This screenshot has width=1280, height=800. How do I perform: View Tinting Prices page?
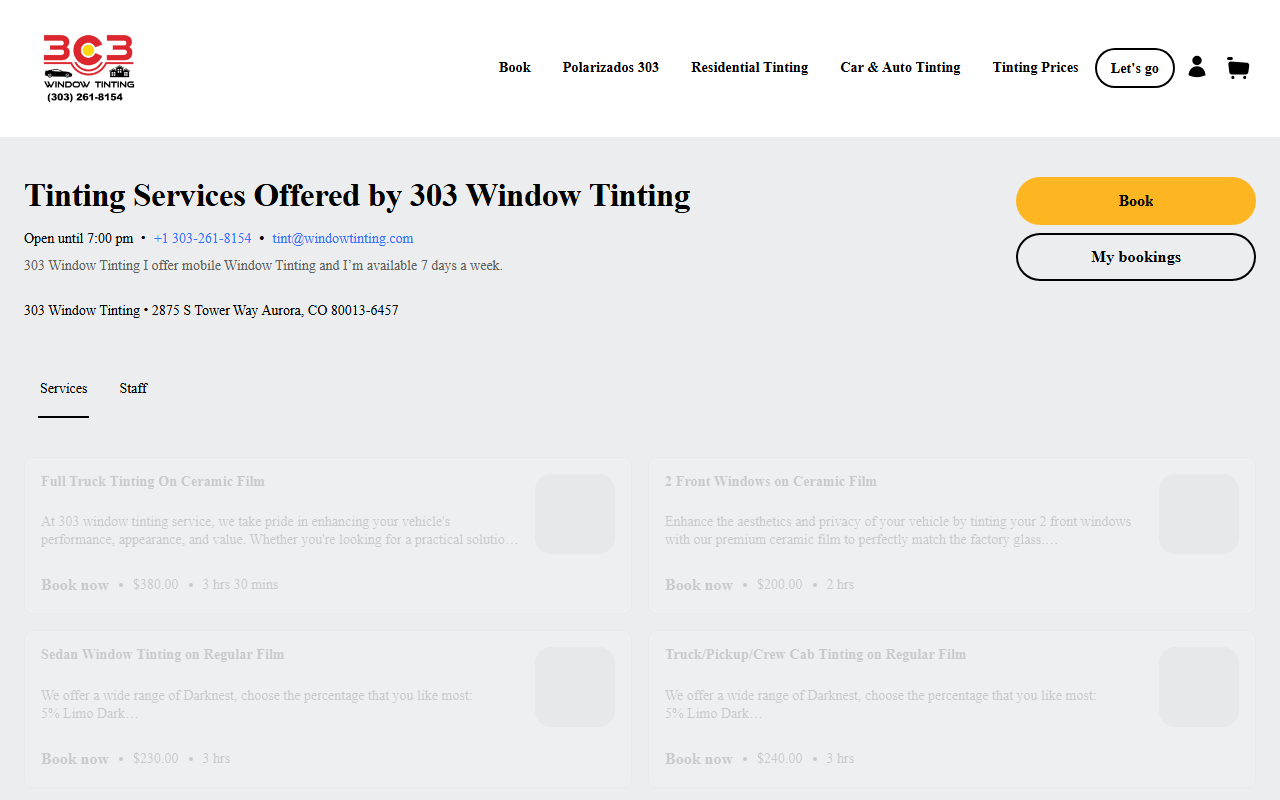(x=1036, y=68)
